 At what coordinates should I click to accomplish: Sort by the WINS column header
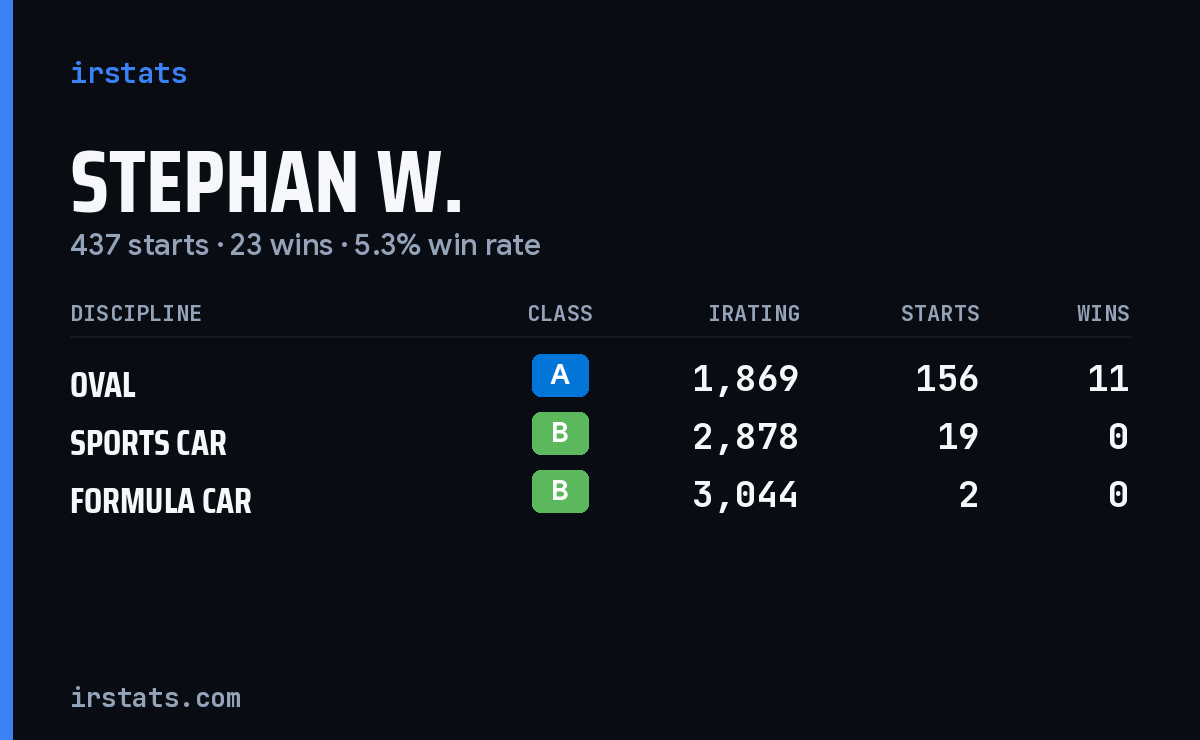coord(1103,314)
